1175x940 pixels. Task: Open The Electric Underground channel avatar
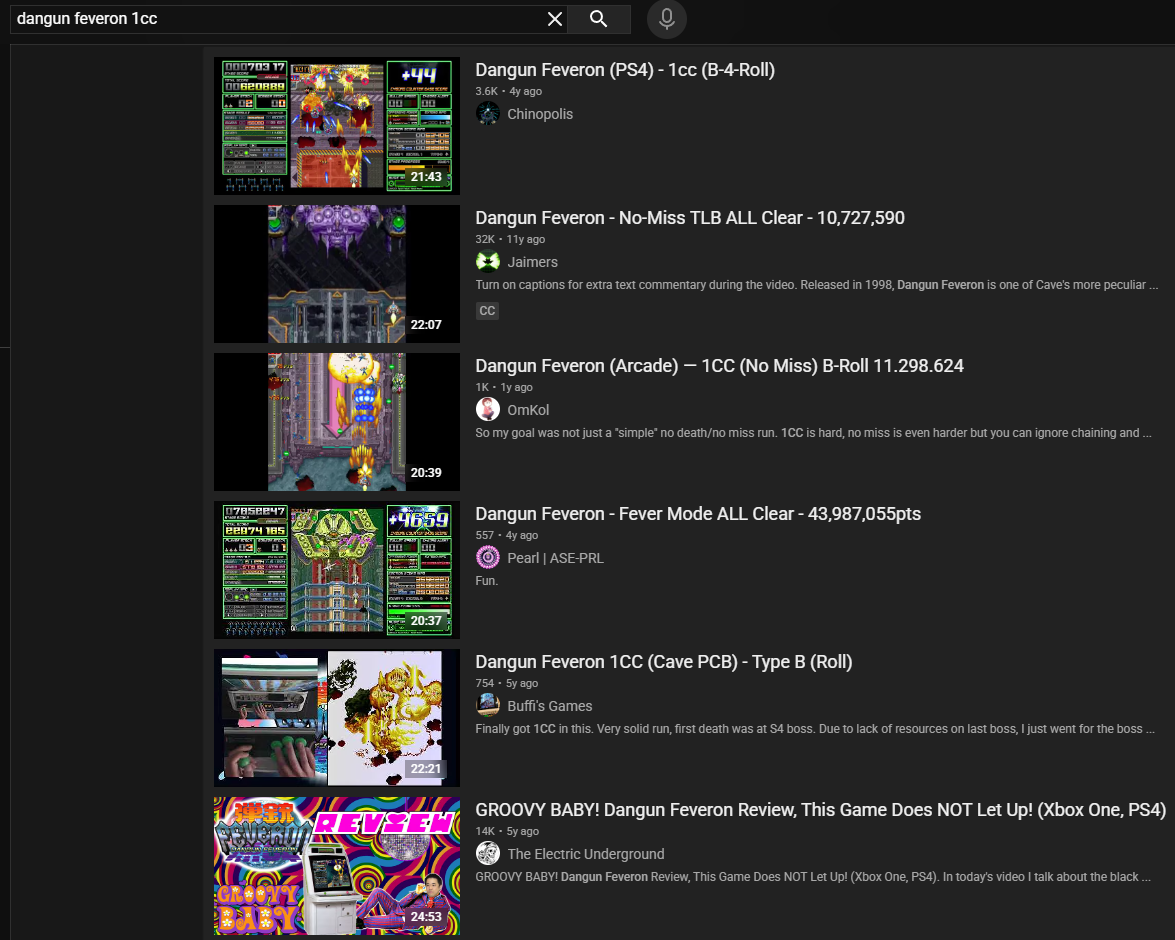[x=488, y=853]
